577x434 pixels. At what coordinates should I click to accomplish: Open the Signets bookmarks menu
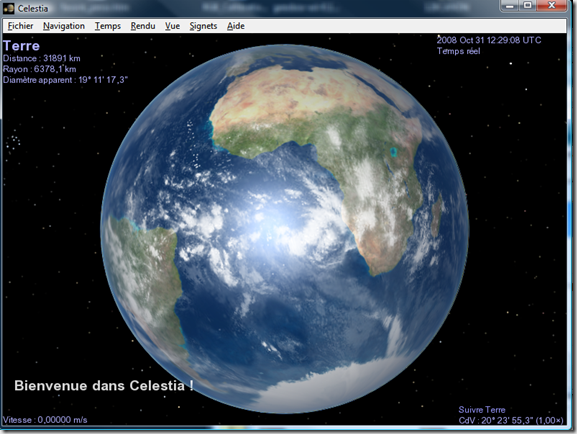pos(203,26)
